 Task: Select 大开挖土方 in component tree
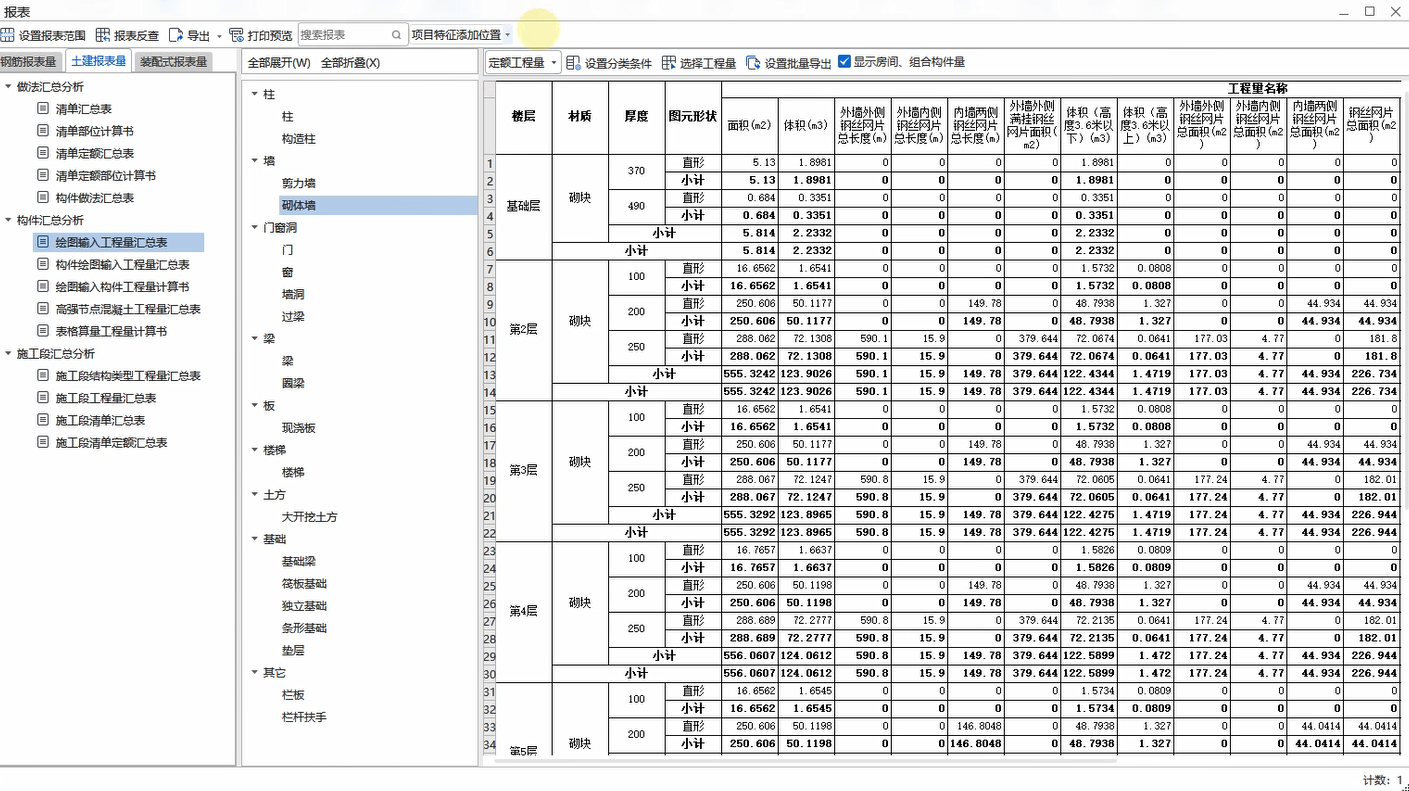(x=310, y=517)
